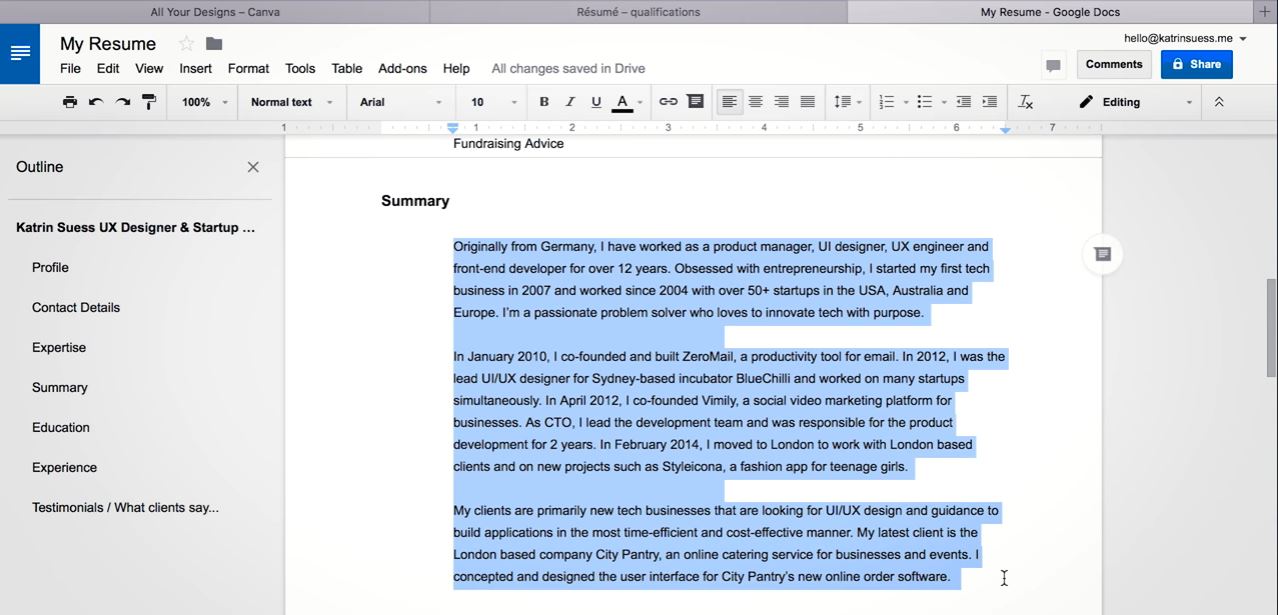This screenshot has height=615, width=1278.
Task: Apply bulleted list formatting
Action: click(x=925, y=102)
